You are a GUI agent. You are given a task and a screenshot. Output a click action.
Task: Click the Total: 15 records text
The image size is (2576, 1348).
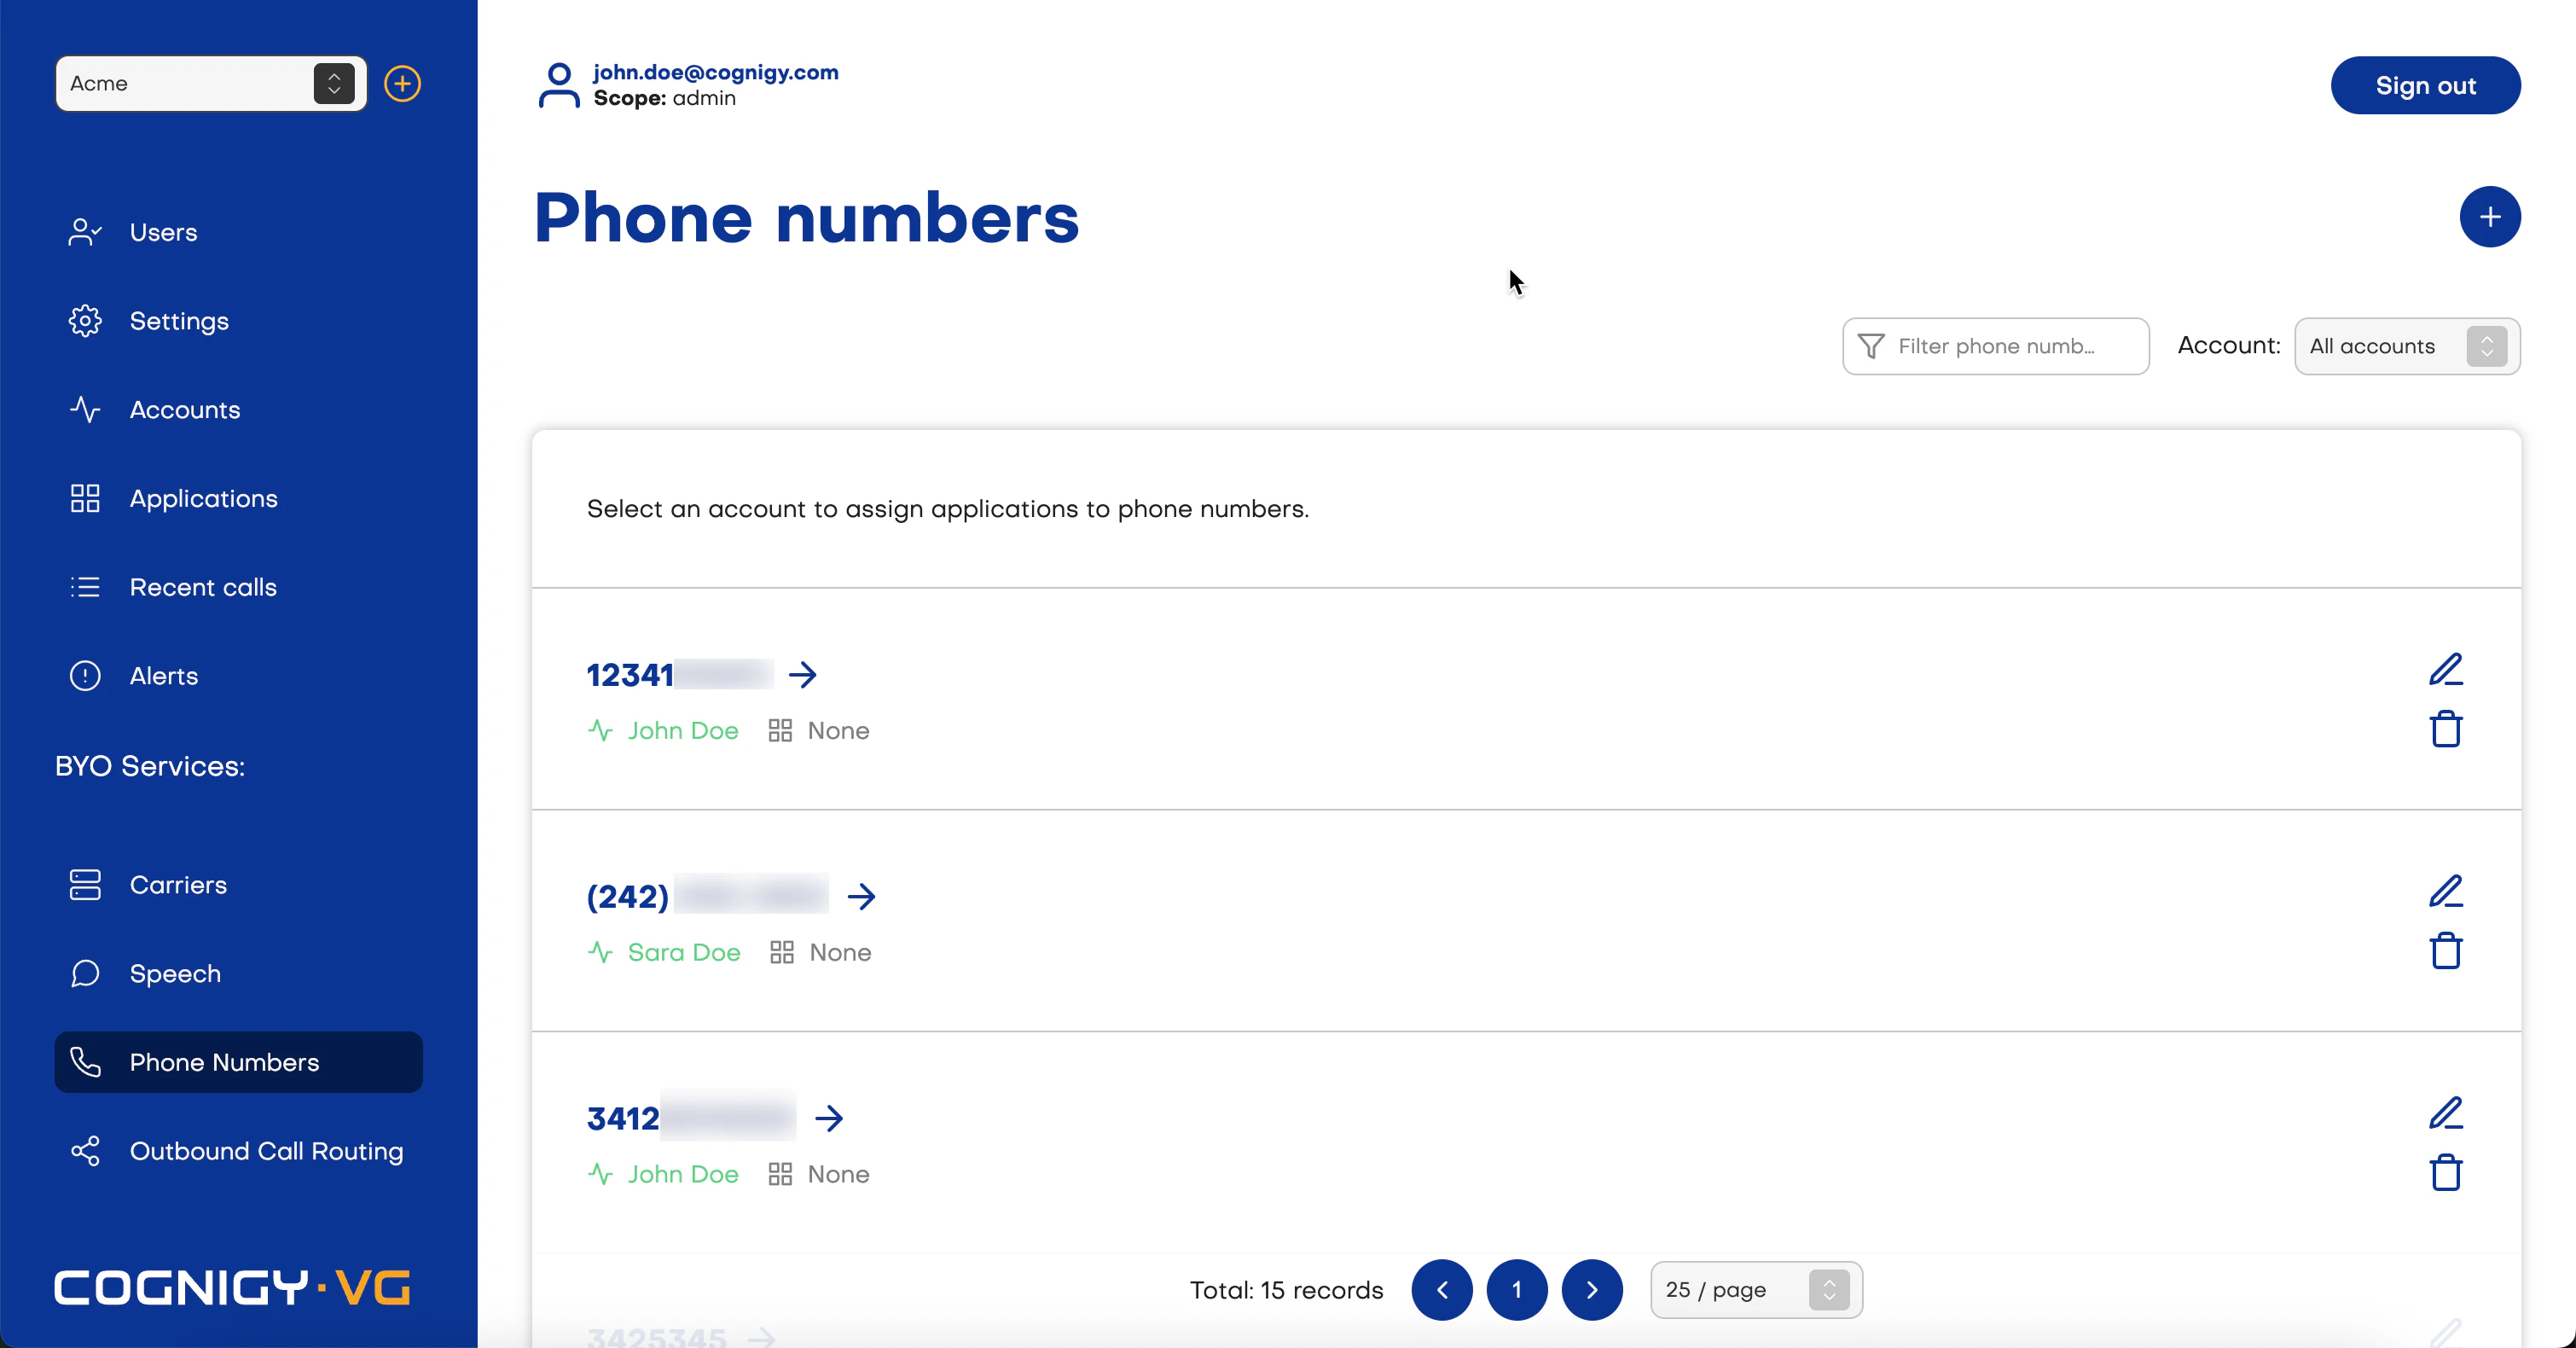[x=1287, y=1290]
